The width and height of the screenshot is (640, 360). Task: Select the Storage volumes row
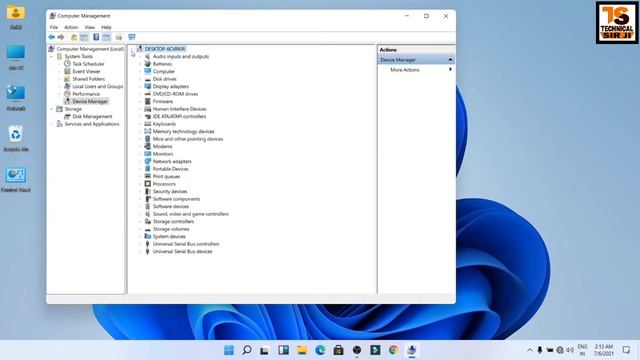tap(171, 229)
